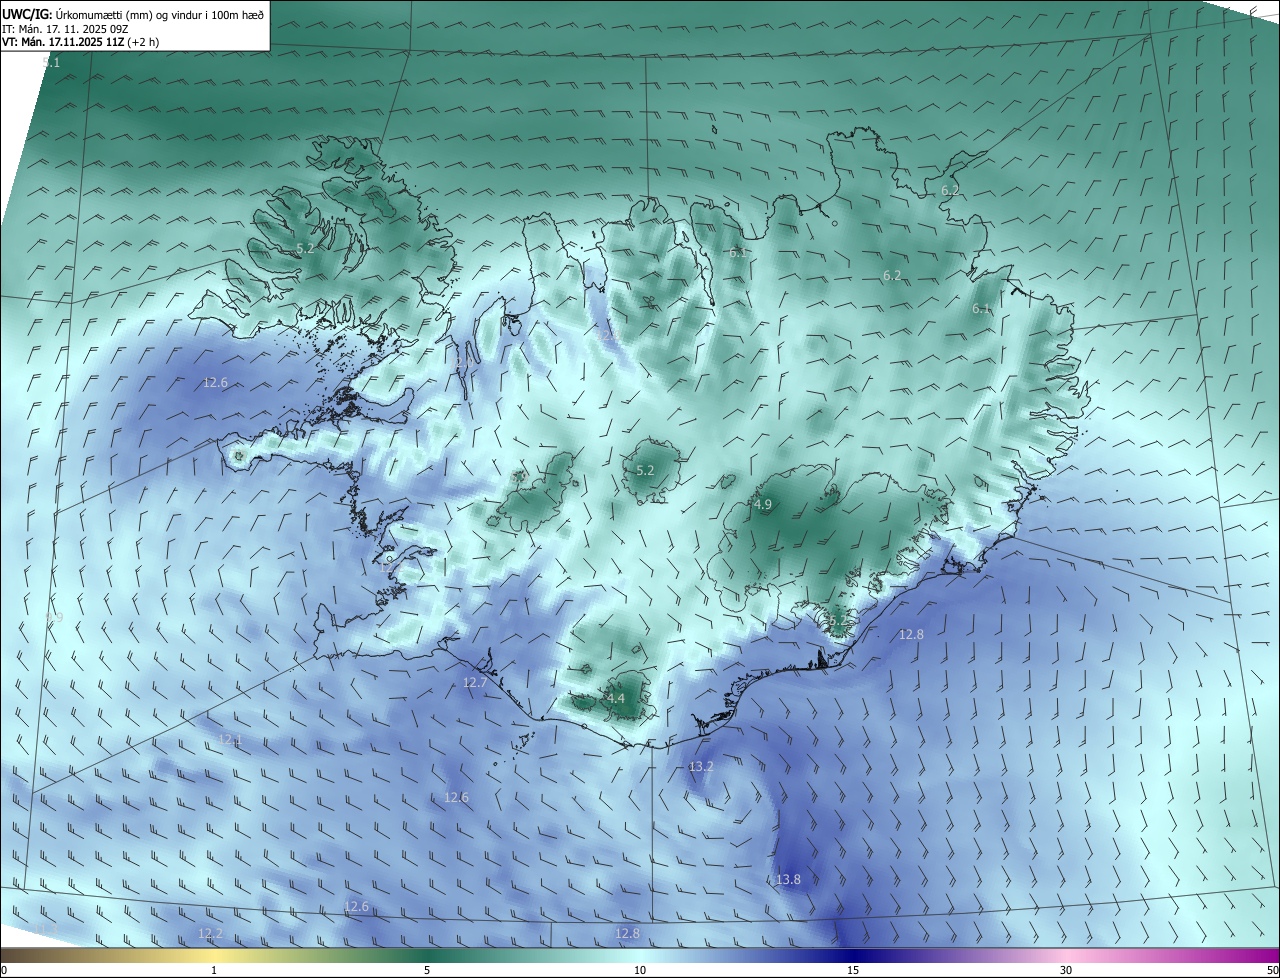
Task: Click the 12.8 value above the color bar
Action: click(x=627, y=934)
